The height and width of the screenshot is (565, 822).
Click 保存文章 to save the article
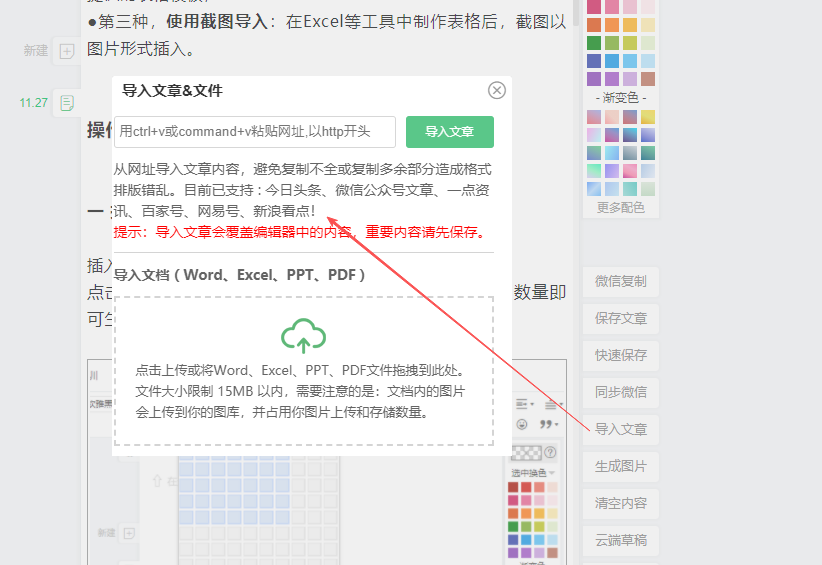tap(620, 319)
